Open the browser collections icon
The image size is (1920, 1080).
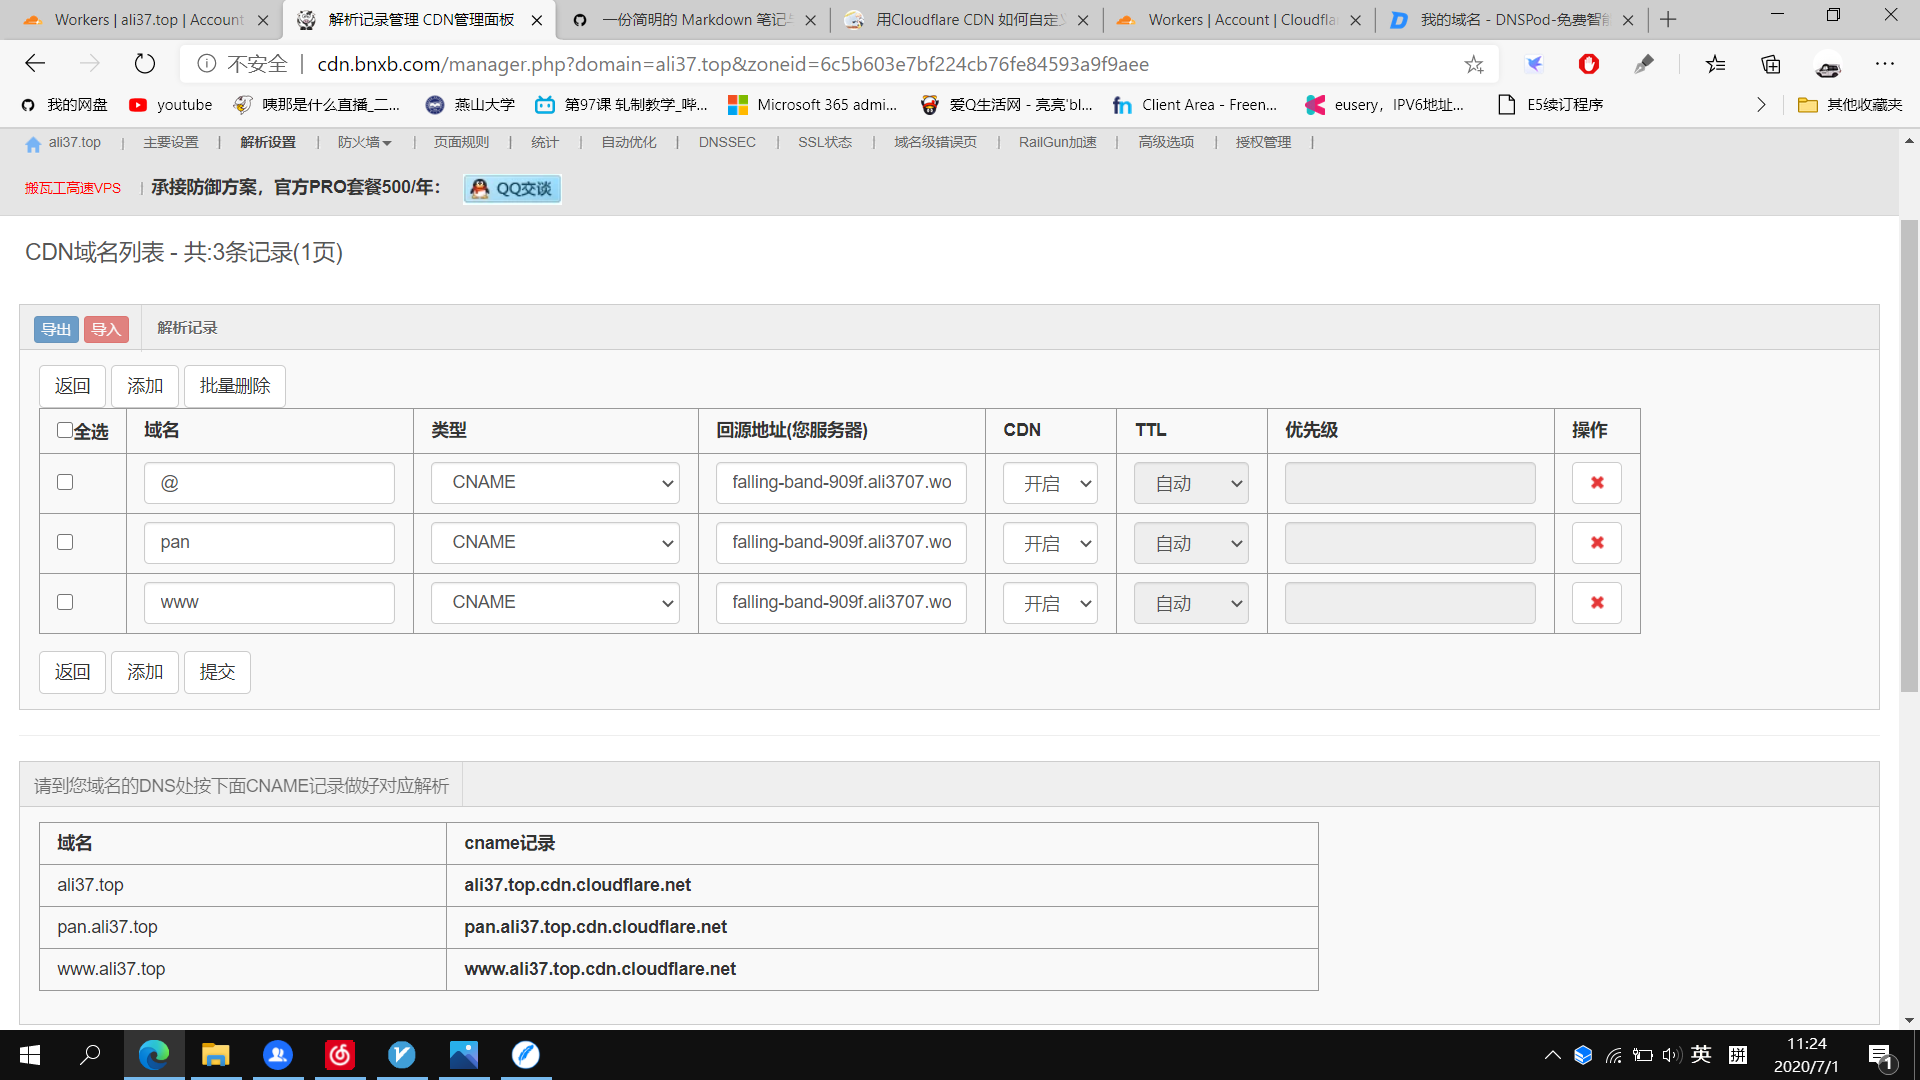point(1771,64)
